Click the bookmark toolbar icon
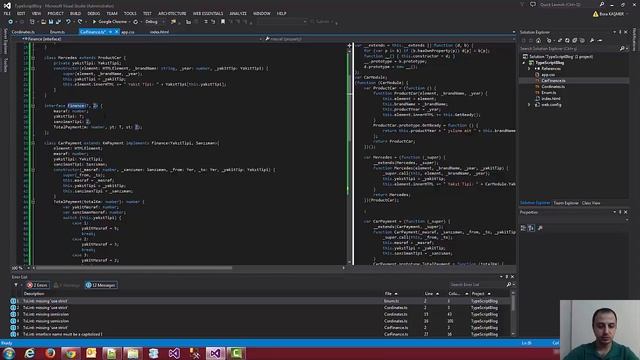Screen dimensions: 640x360 click(223, 22)
